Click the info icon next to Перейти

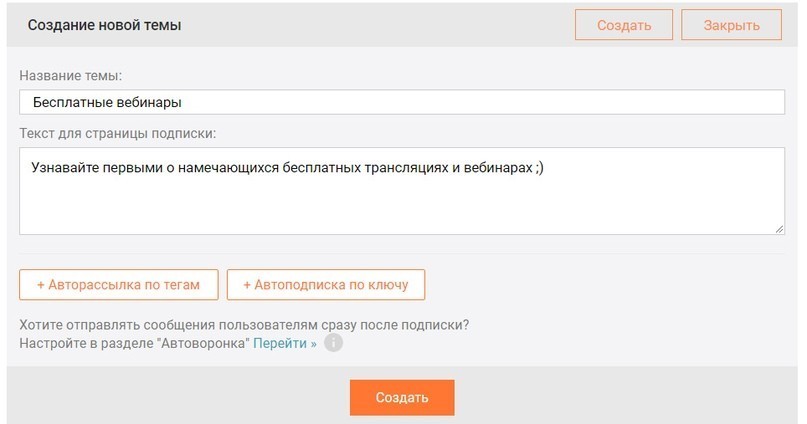point(333,343)
